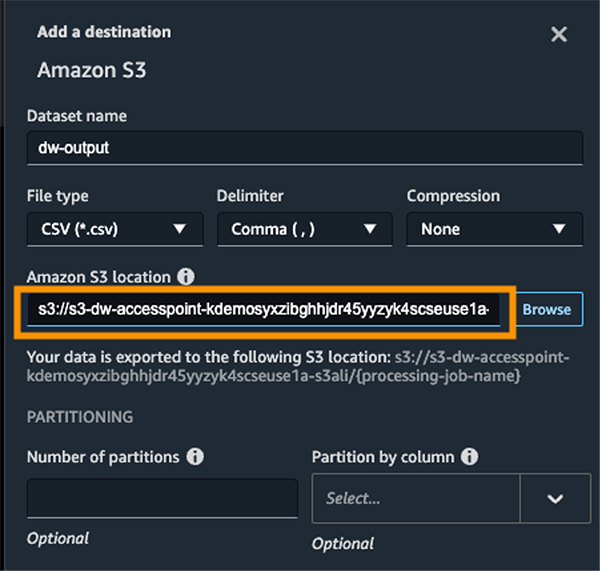Close the Add a destination panel
This screenshot has width=600, height=571.
pyautogui.click(x=559, y=35)
